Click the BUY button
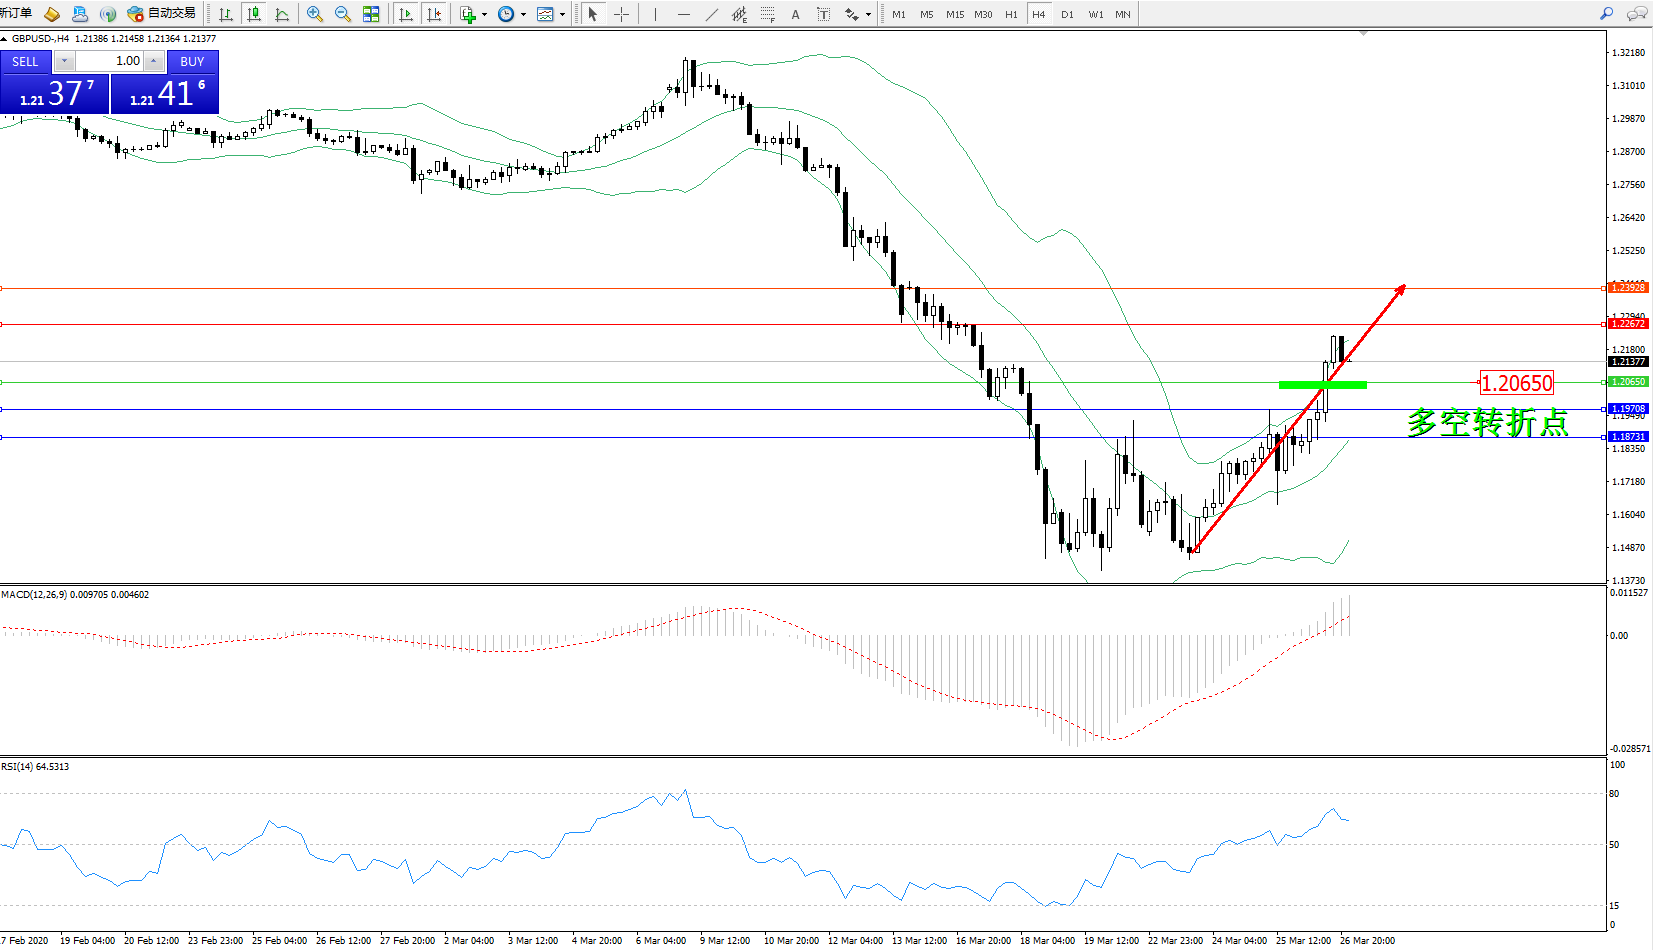Viewport: 1653px width, 950px height. click(192, 61)
